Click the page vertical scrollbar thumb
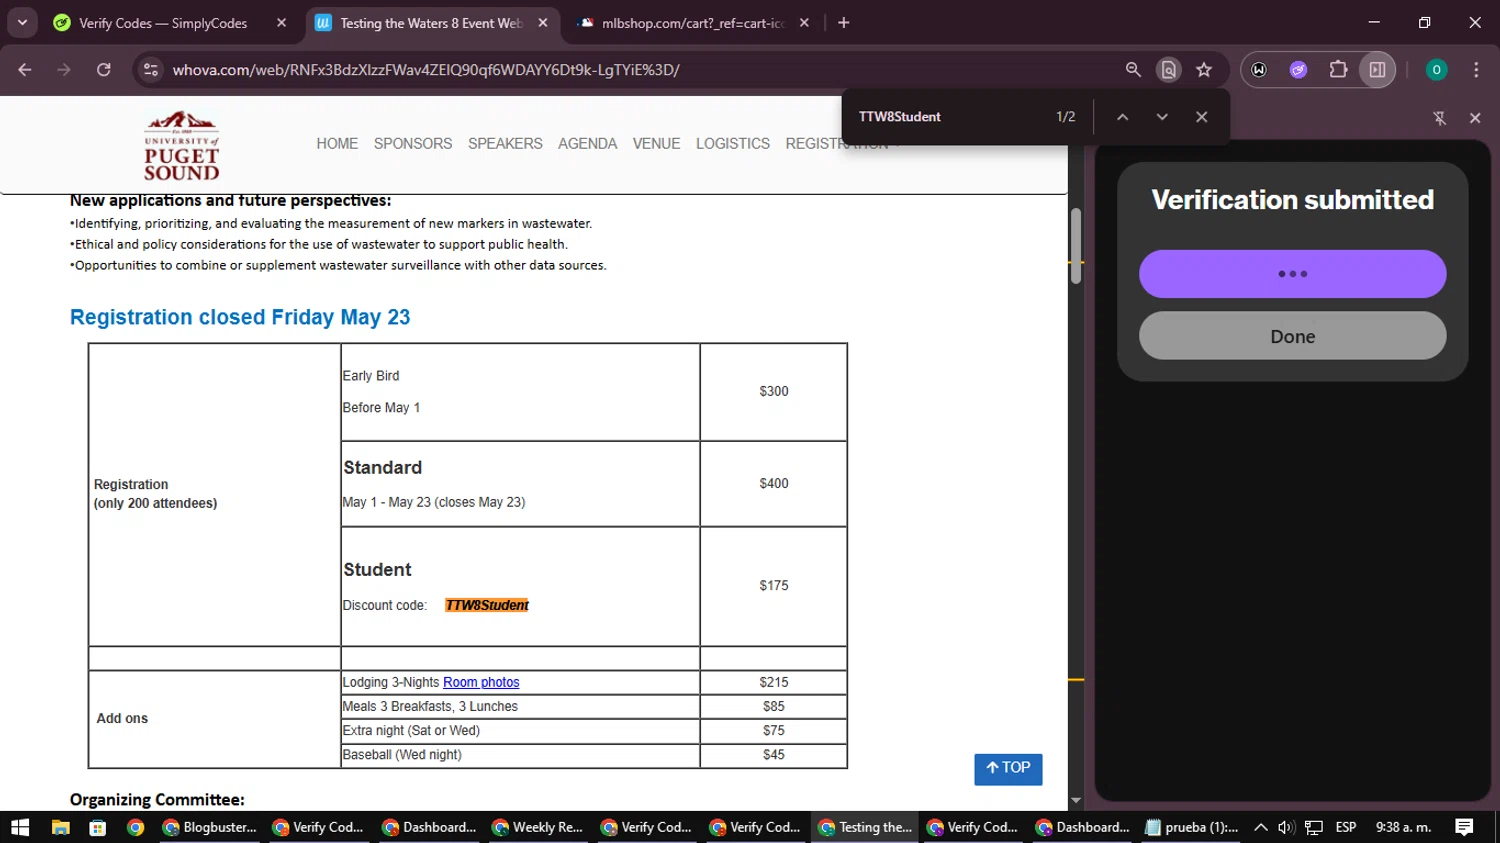Viewport: 1500px width, 843px height. tap(1076, 246)
